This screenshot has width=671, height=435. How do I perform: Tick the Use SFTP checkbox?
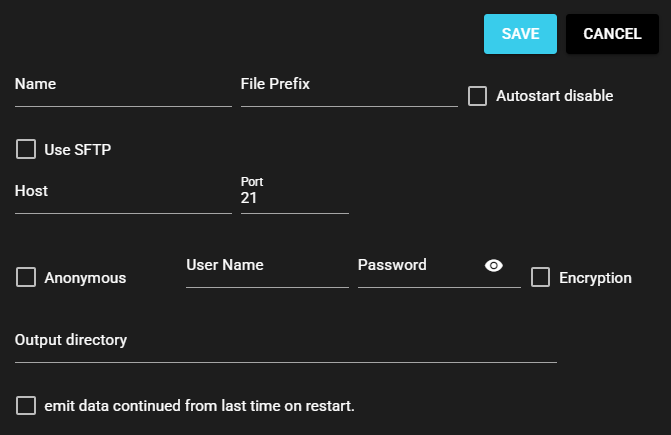[x=26, y=150]
